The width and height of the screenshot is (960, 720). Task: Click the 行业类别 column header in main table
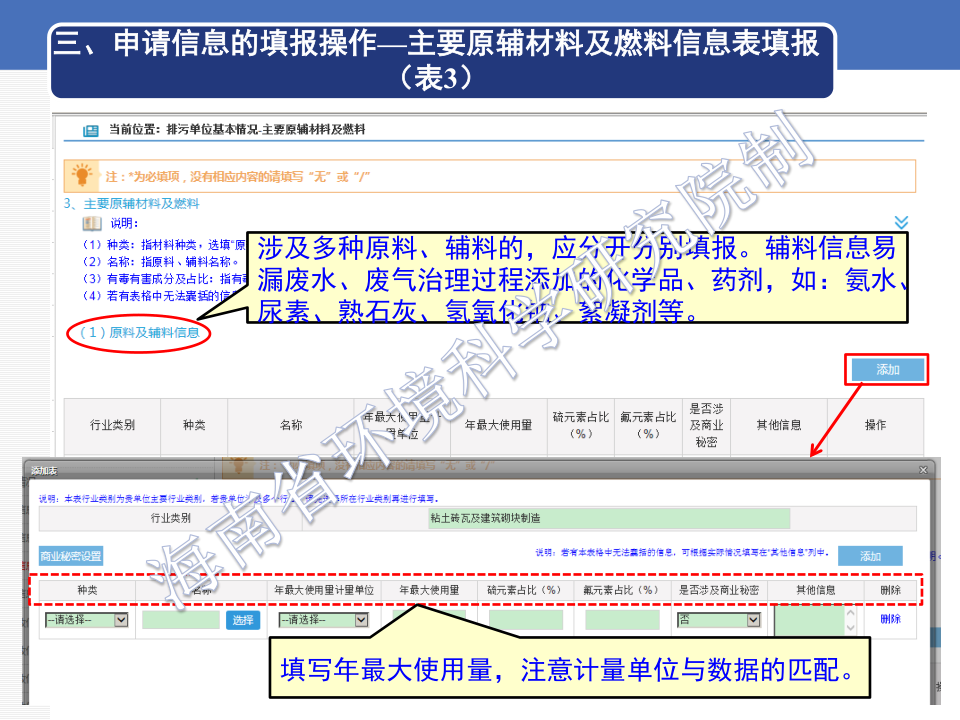point(112,425)
